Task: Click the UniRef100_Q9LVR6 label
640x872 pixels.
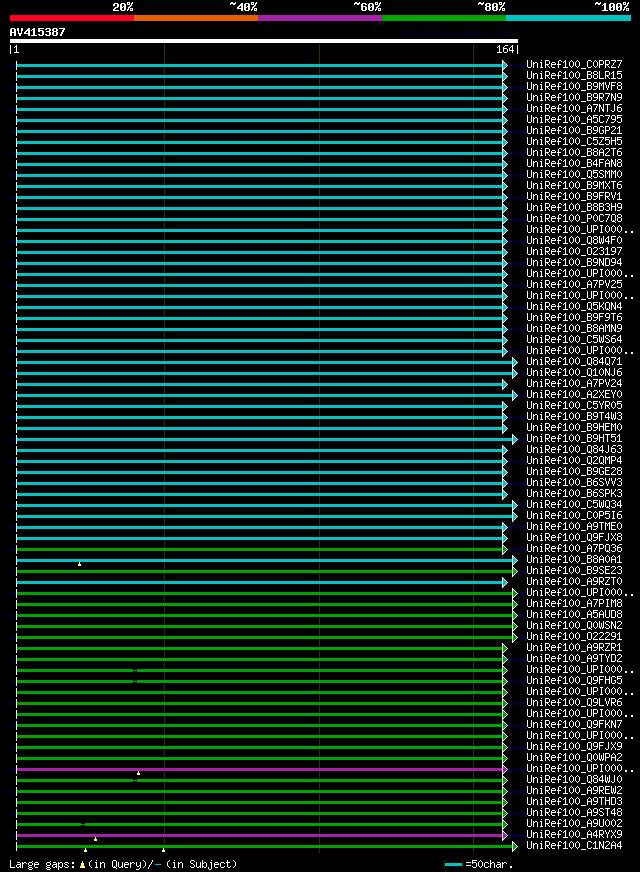Action: tap(574, 702)
